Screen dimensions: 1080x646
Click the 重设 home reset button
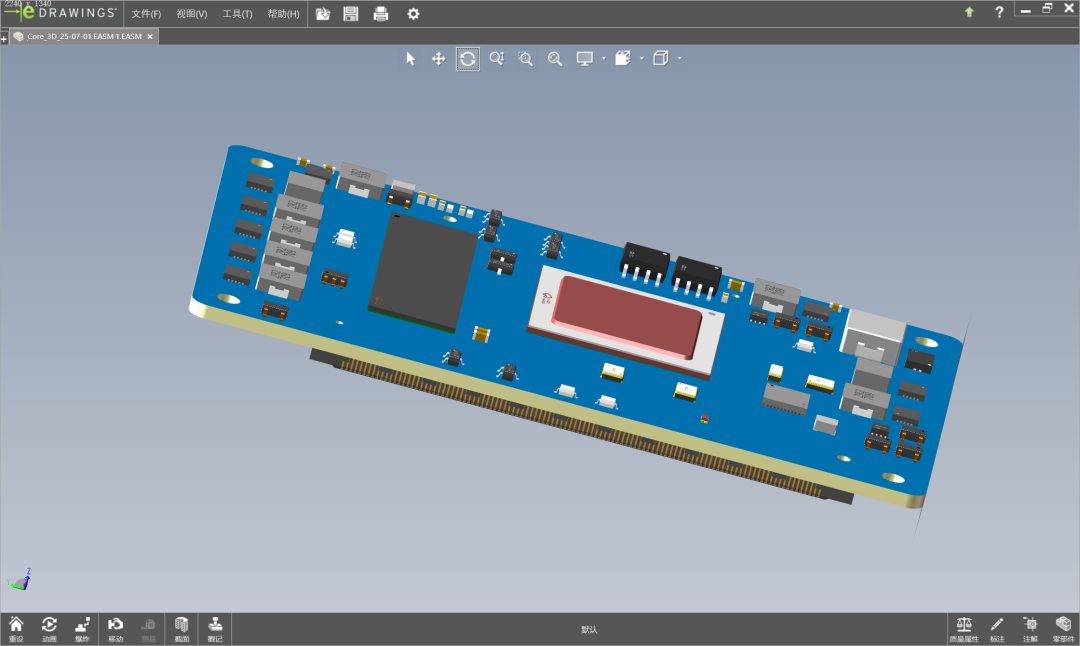click(x=16, y=629)
